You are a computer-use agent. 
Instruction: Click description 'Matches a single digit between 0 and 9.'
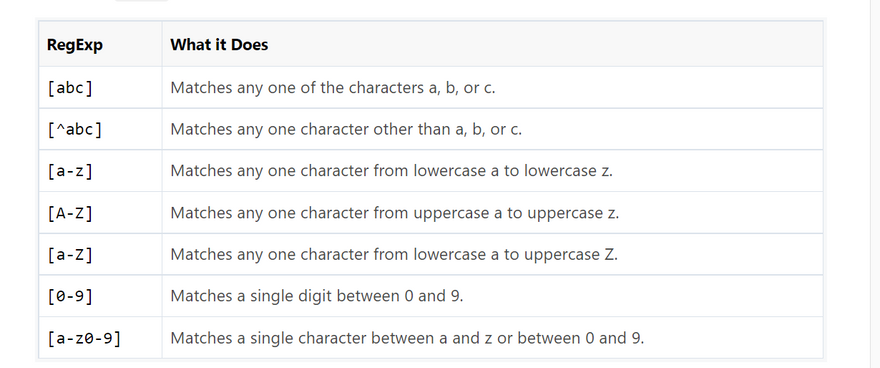tap(317, 296)
